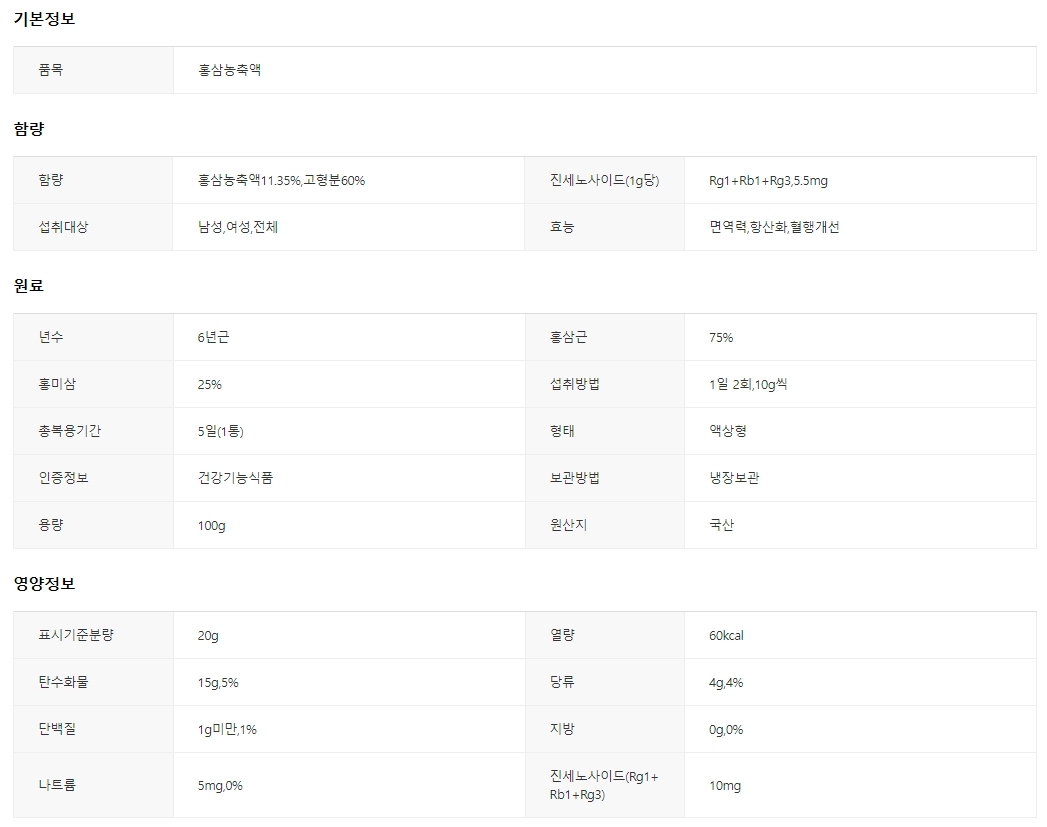
Task: Select the 홍삼농축액 product type value
Action: point(229,70)
